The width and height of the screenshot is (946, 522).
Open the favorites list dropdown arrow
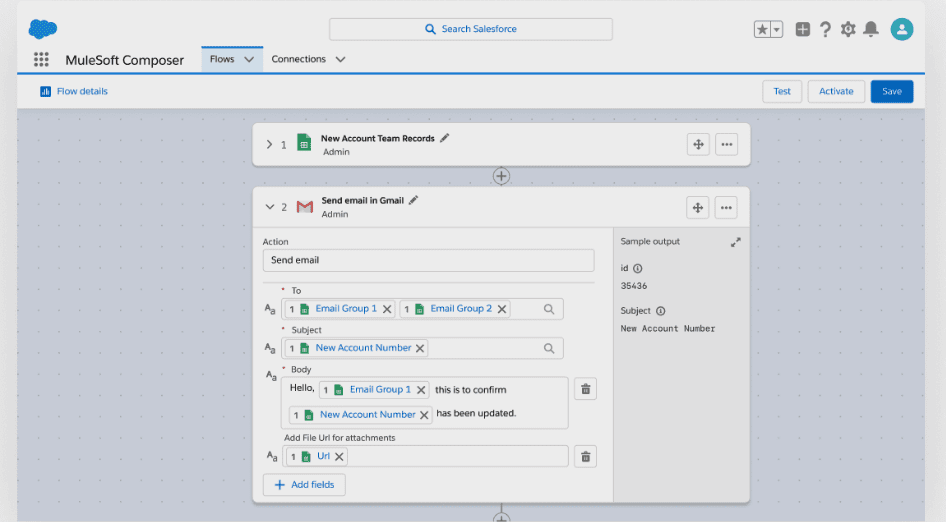[x=777, y=29]
